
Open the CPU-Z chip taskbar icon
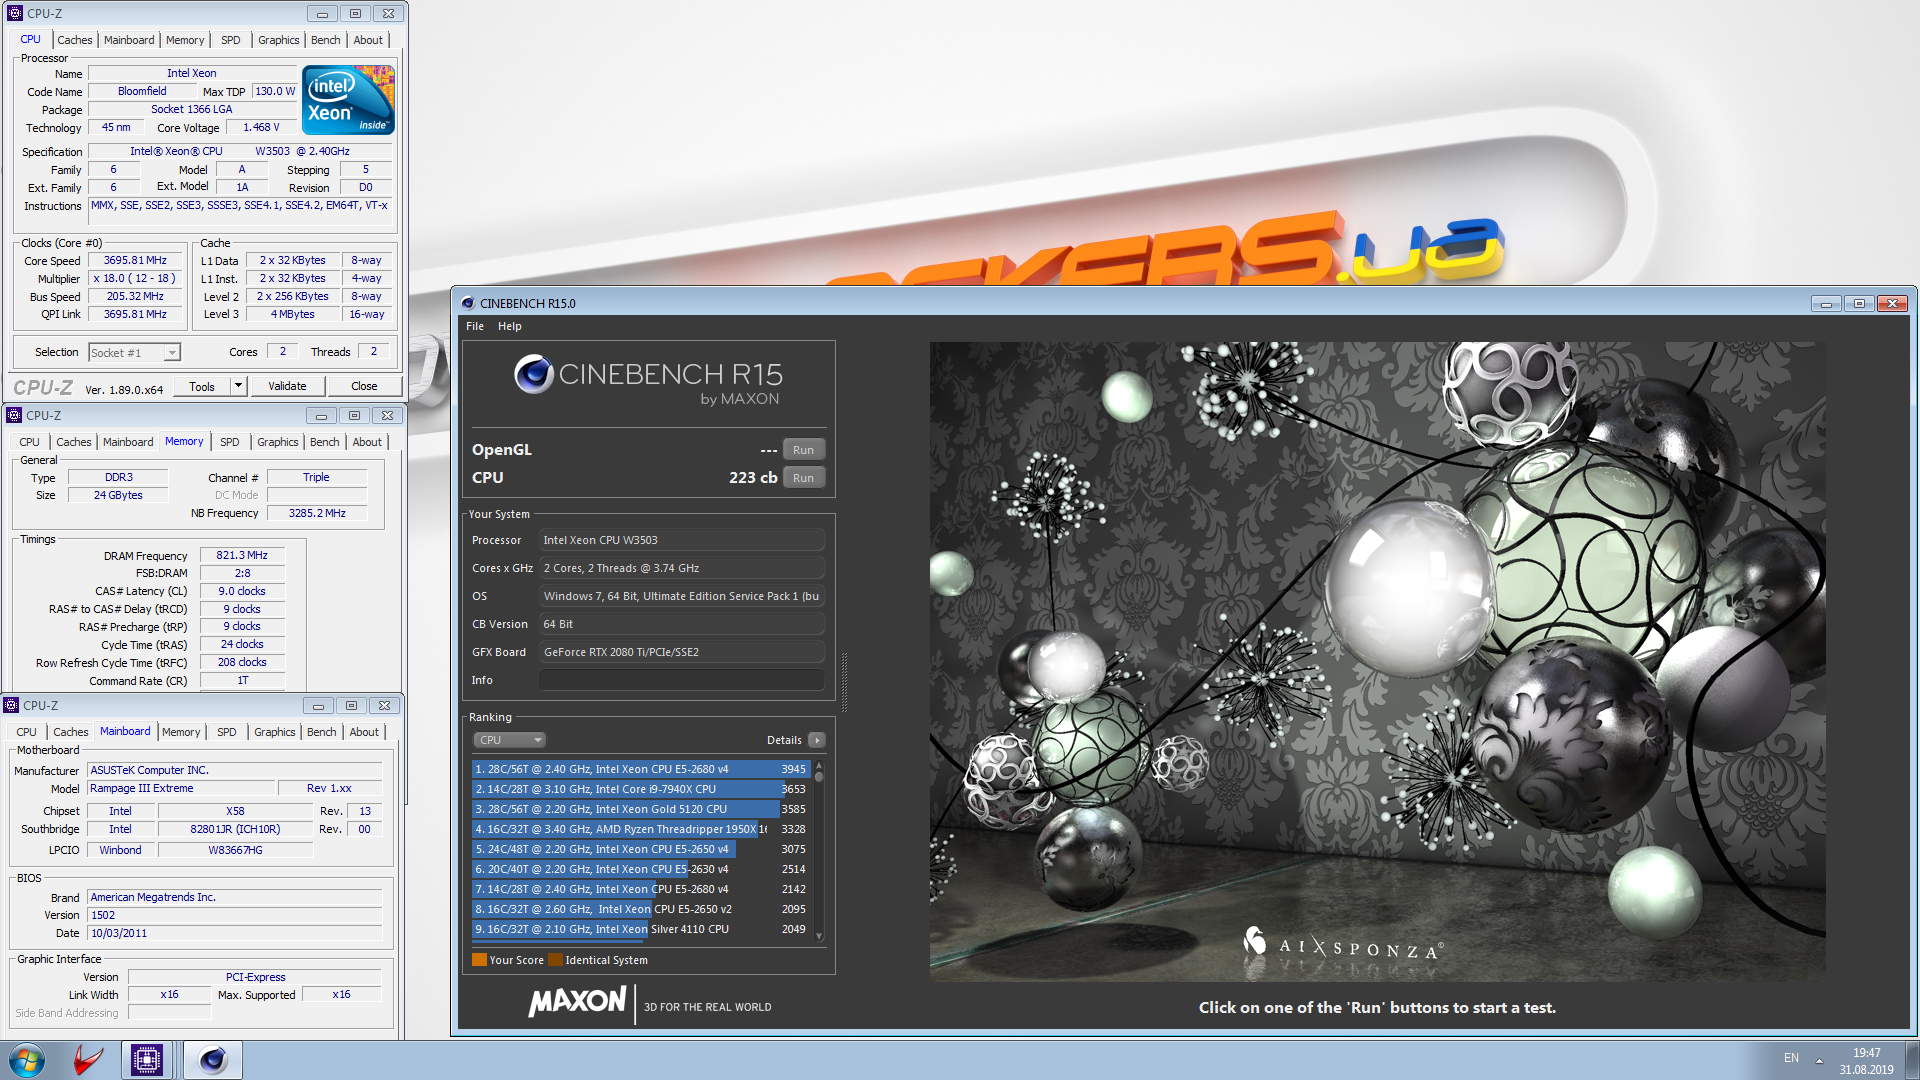pyautogui.click(x=147, y=1060)
